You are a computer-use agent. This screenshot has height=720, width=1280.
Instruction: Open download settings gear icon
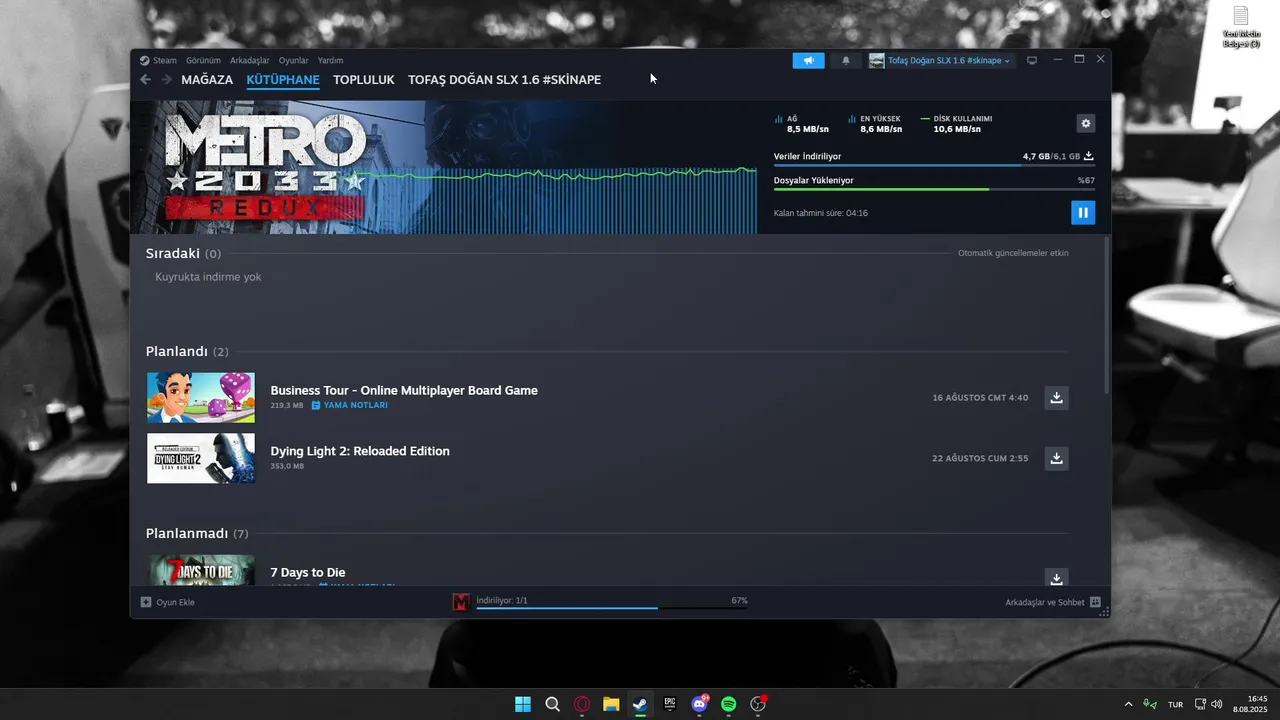tap(1086, 123)
